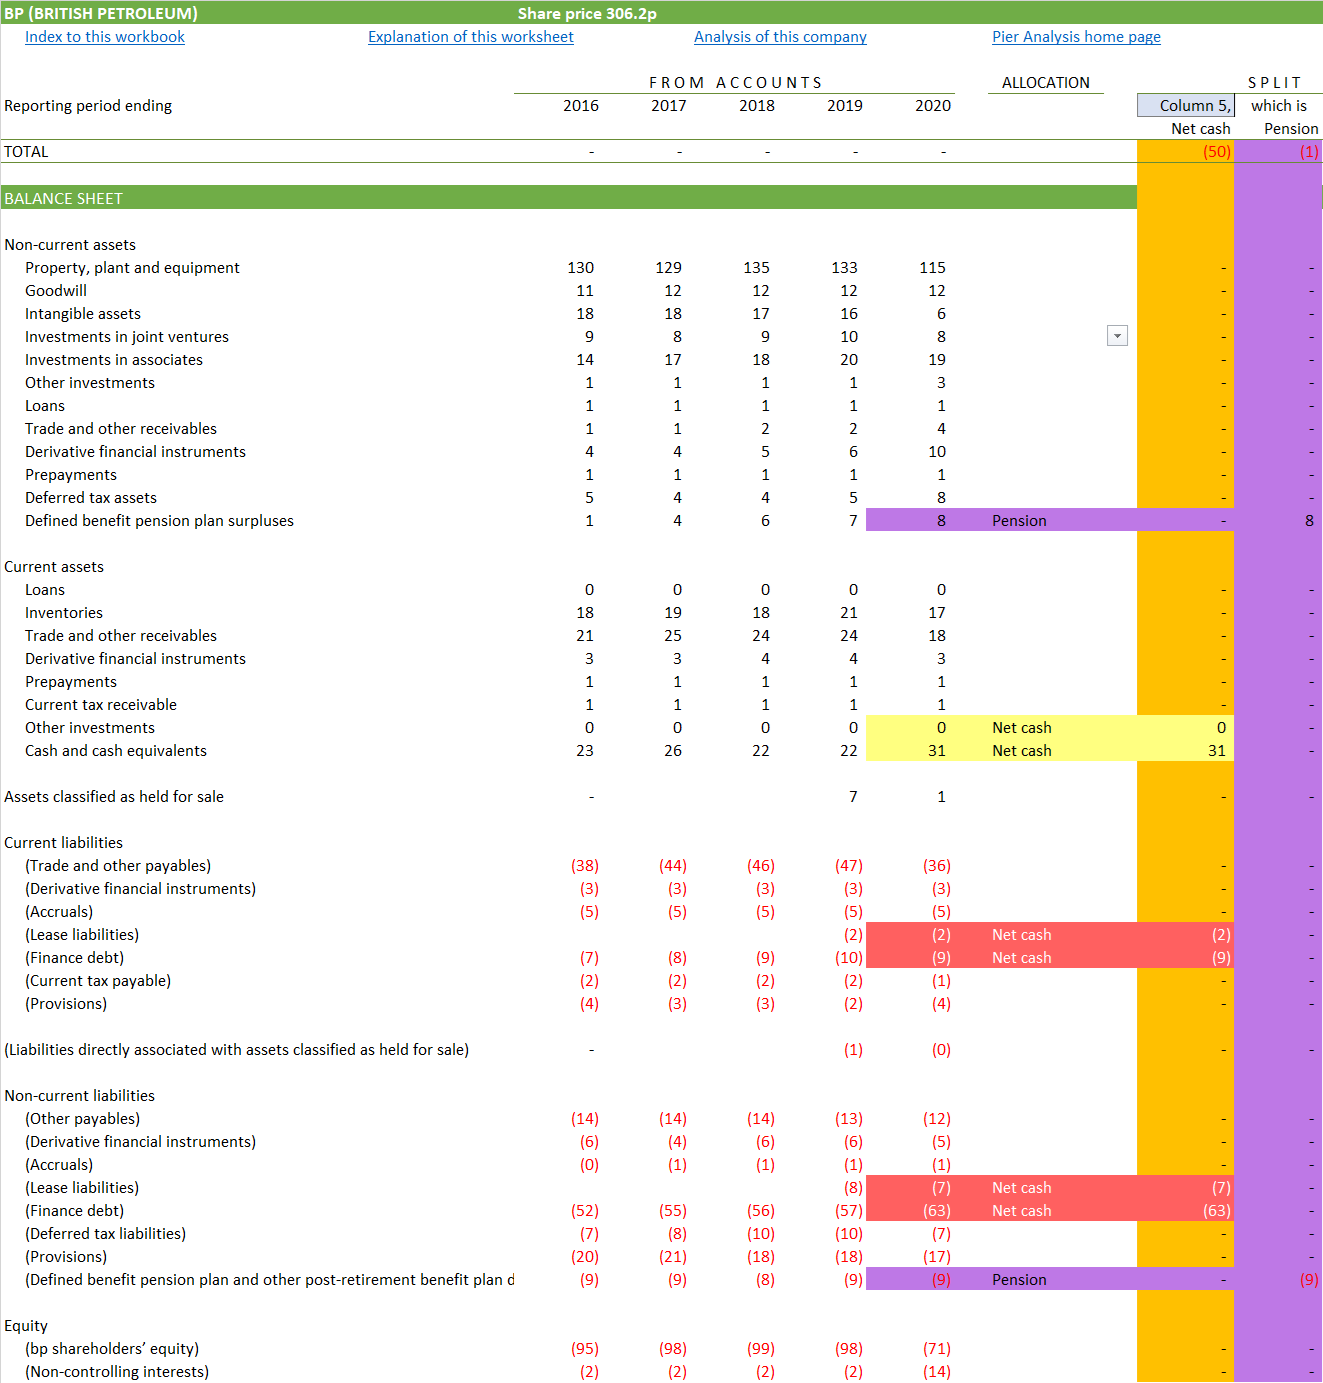Select the Pension allocation cell for pension plan surpluses

1019,521
